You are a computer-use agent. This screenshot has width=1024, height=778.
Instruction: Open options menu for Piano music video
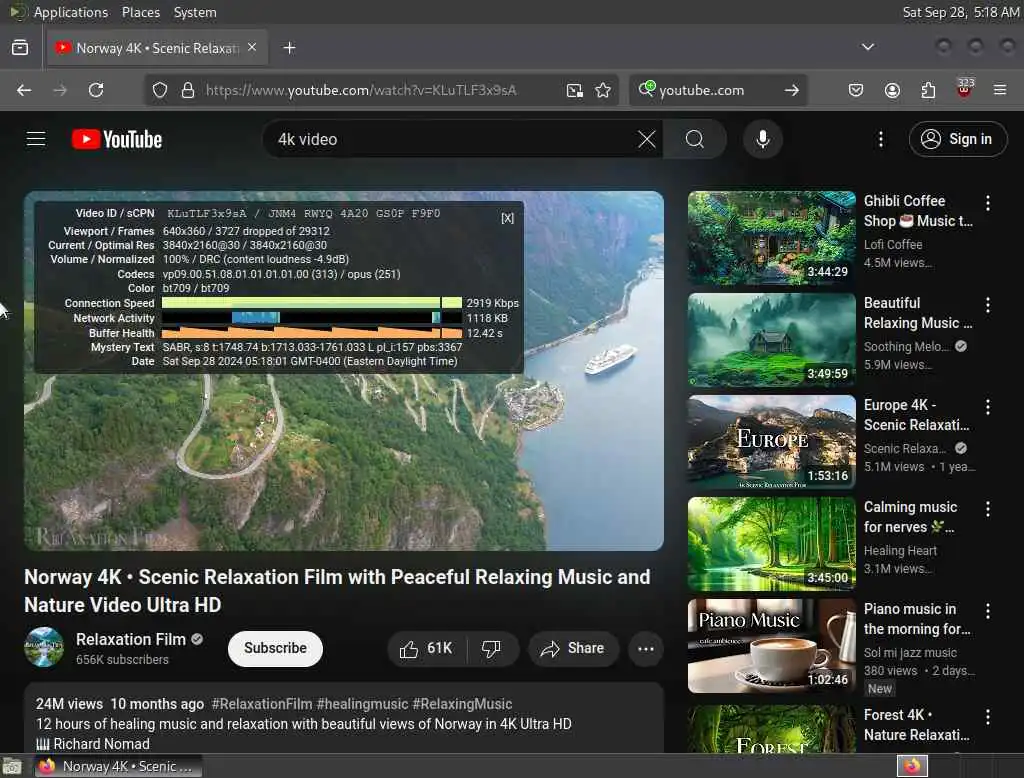point(987,611)
